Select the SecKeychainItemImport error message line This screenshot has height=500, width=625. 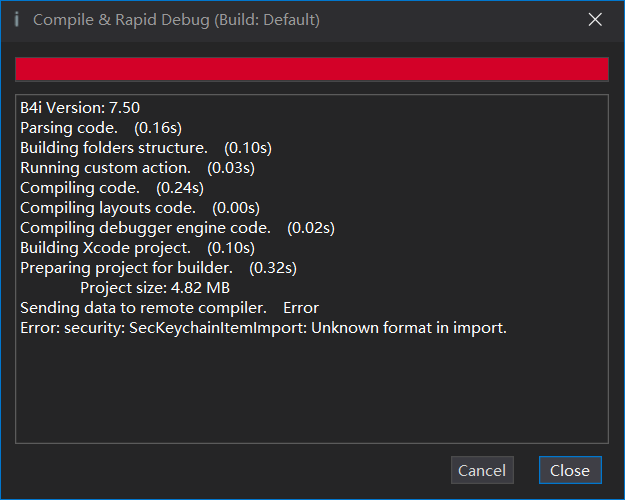tap(263, 328)
